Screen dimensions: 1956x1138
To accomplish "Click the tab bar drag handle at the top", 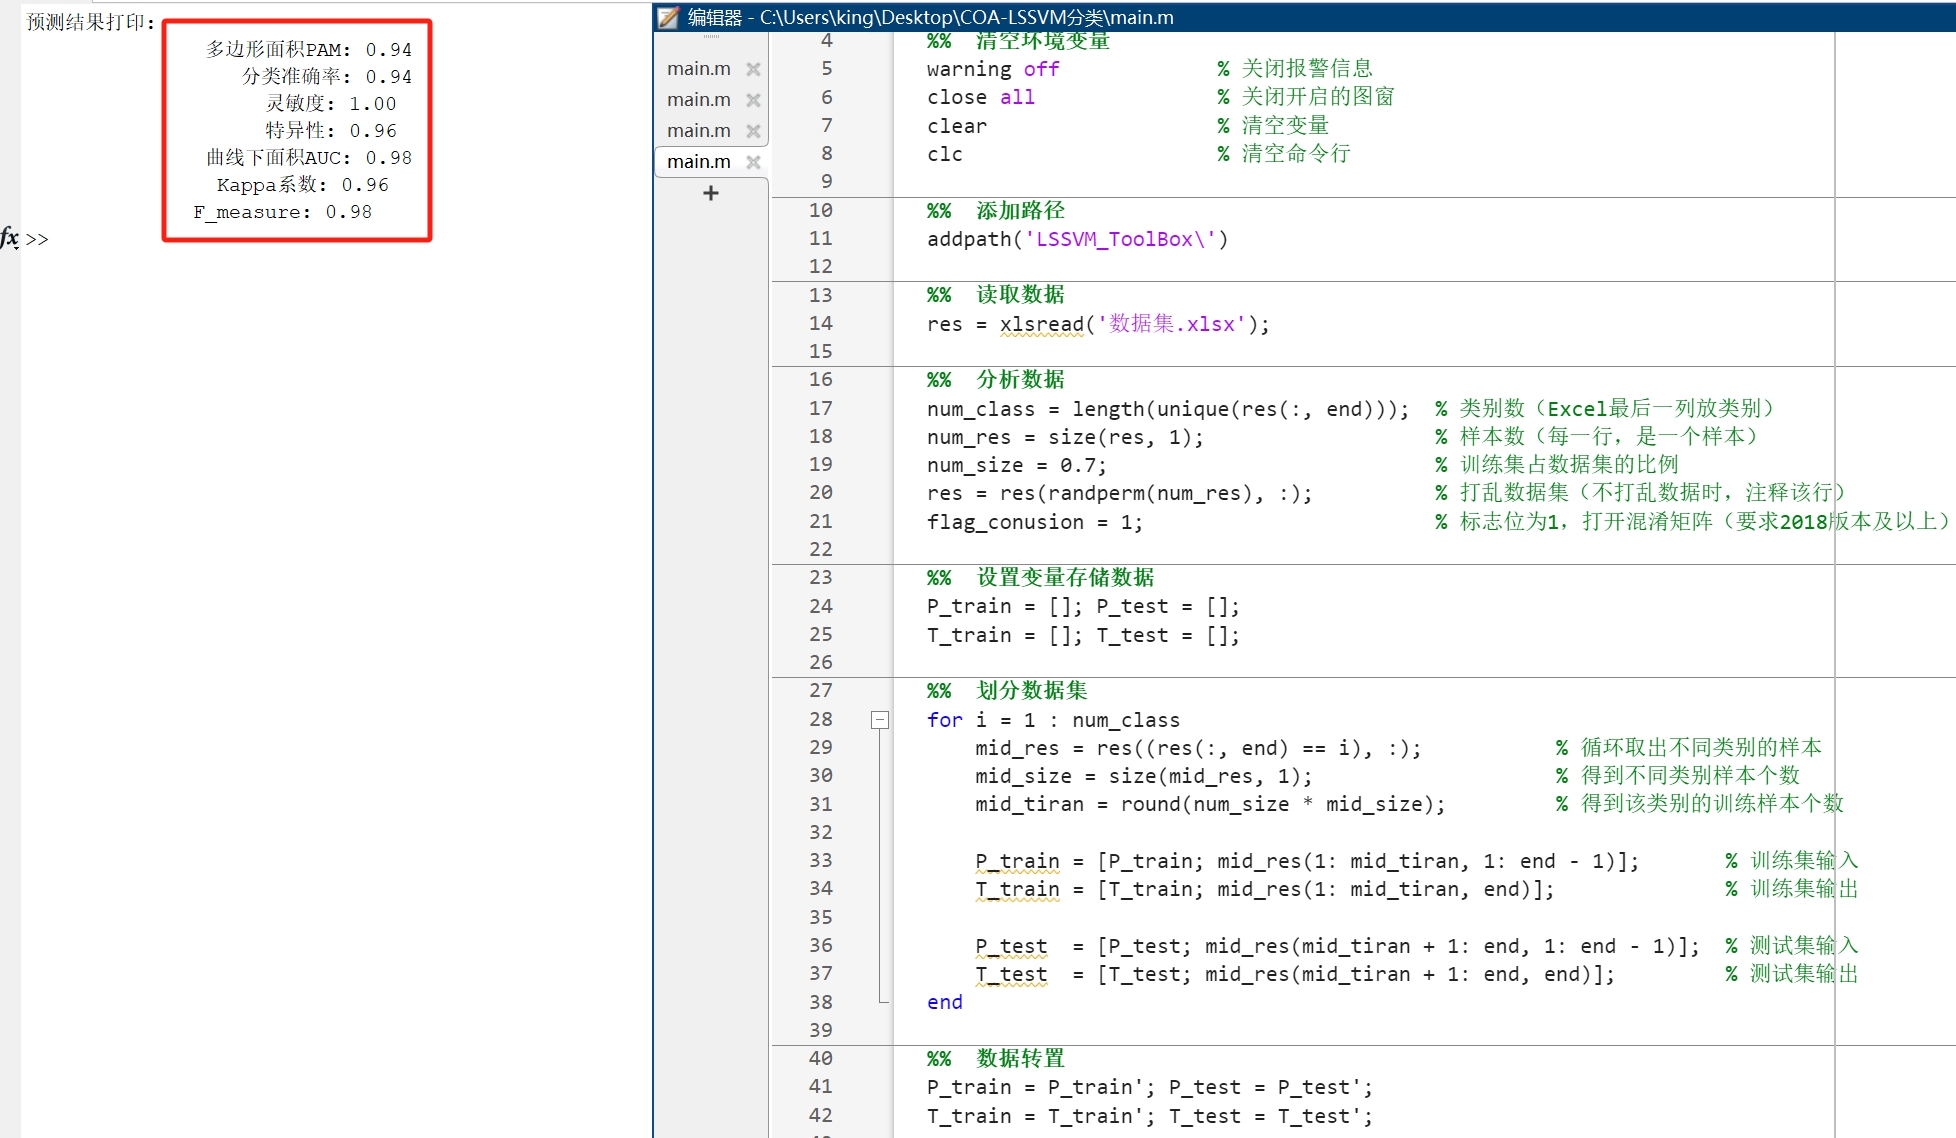I will pyautogui.click(x=710, y=36).
